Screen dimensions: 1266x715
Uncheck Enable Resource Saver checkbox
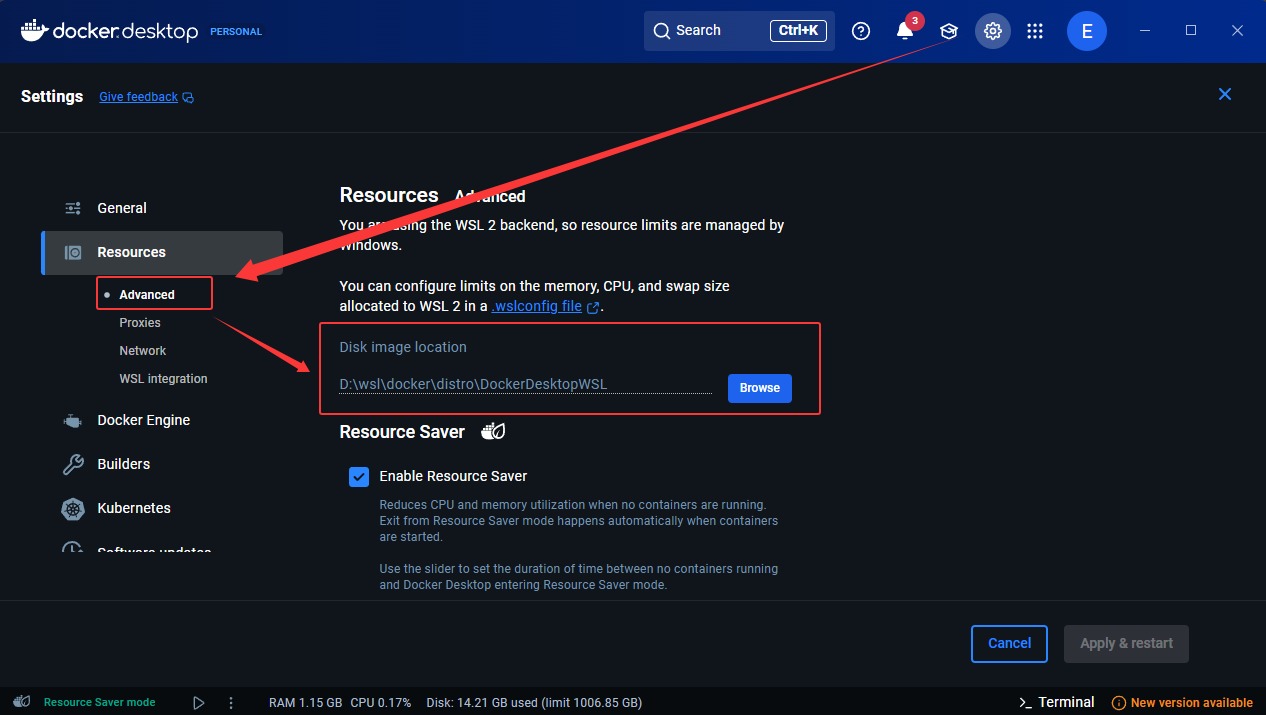click(359, 476)
